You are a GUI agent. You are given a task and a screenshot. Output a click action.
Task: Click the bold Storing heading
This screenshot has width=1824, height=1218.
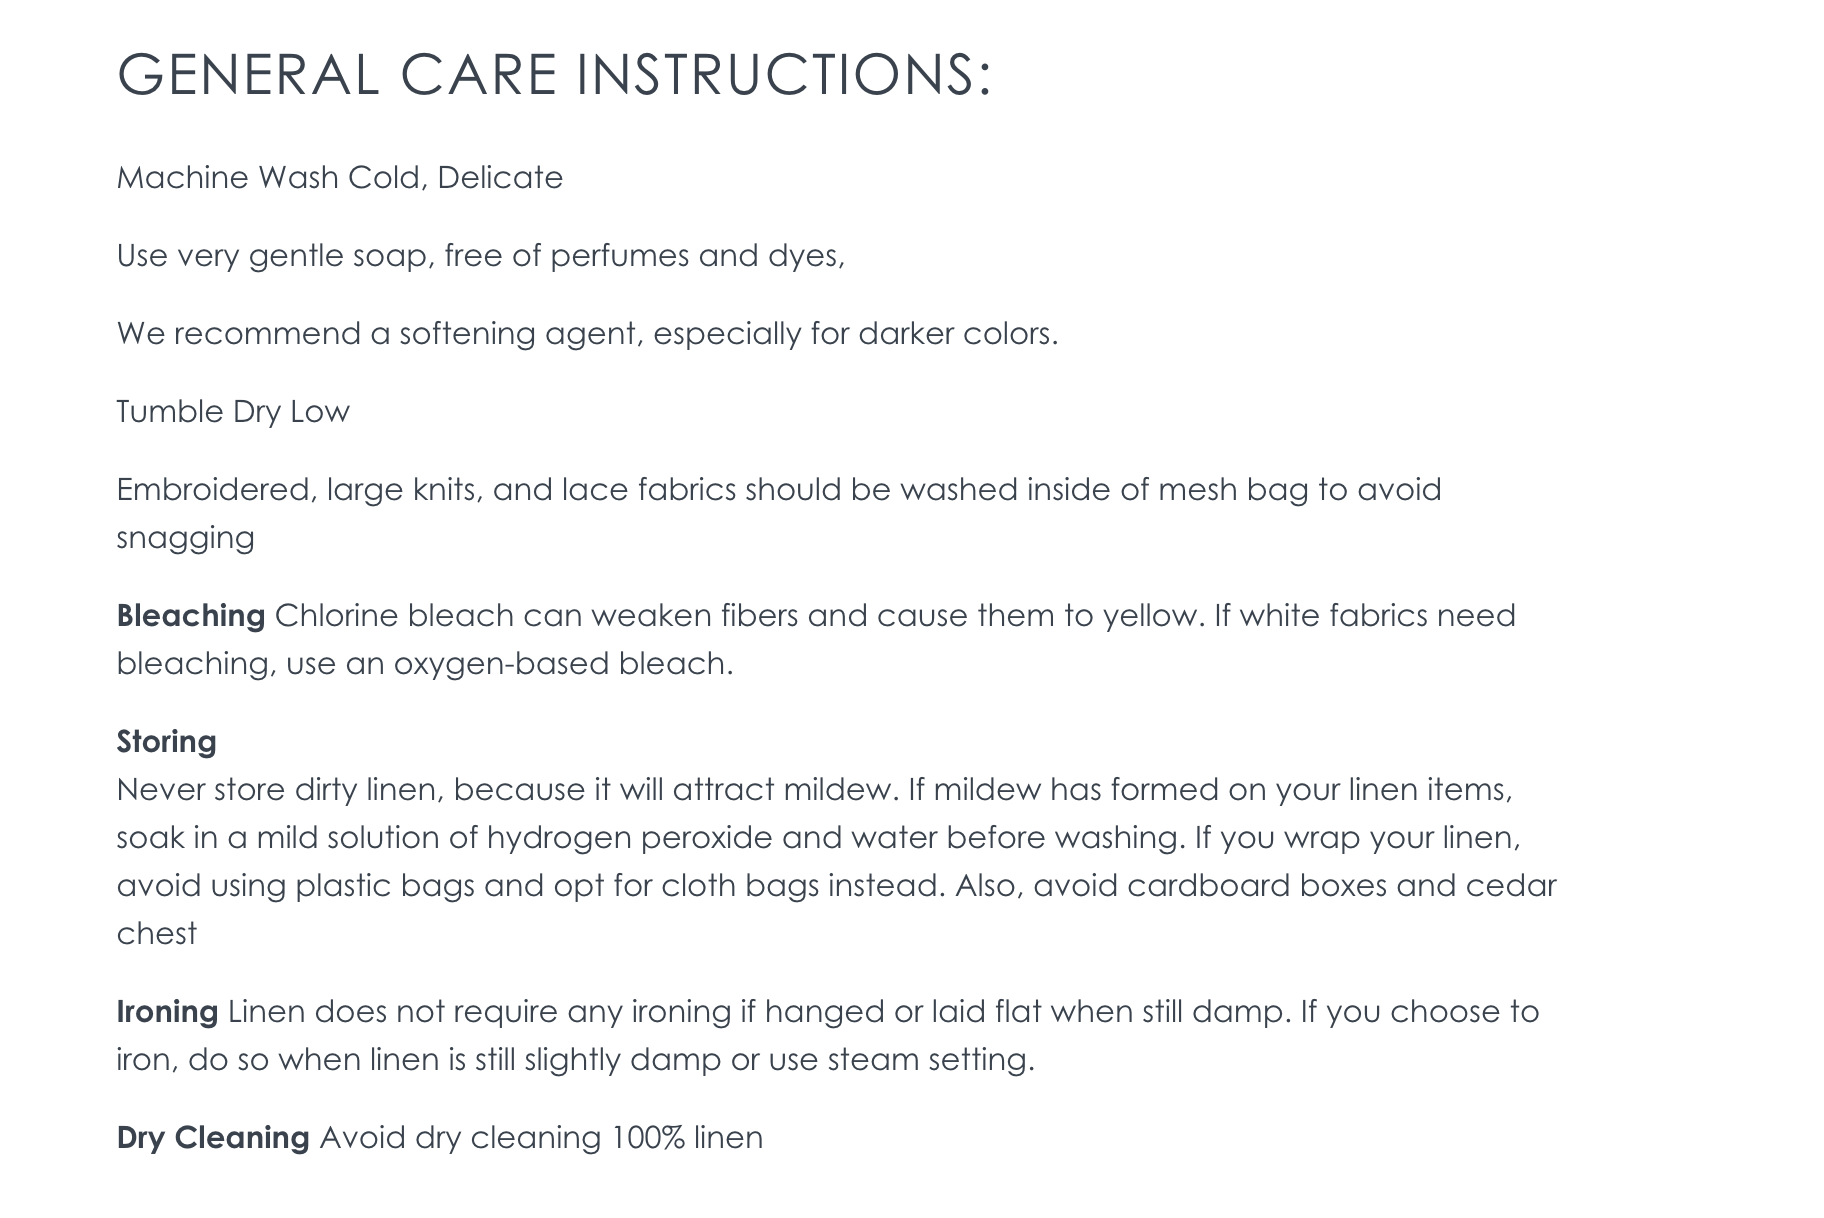click(x=166, y=742)
